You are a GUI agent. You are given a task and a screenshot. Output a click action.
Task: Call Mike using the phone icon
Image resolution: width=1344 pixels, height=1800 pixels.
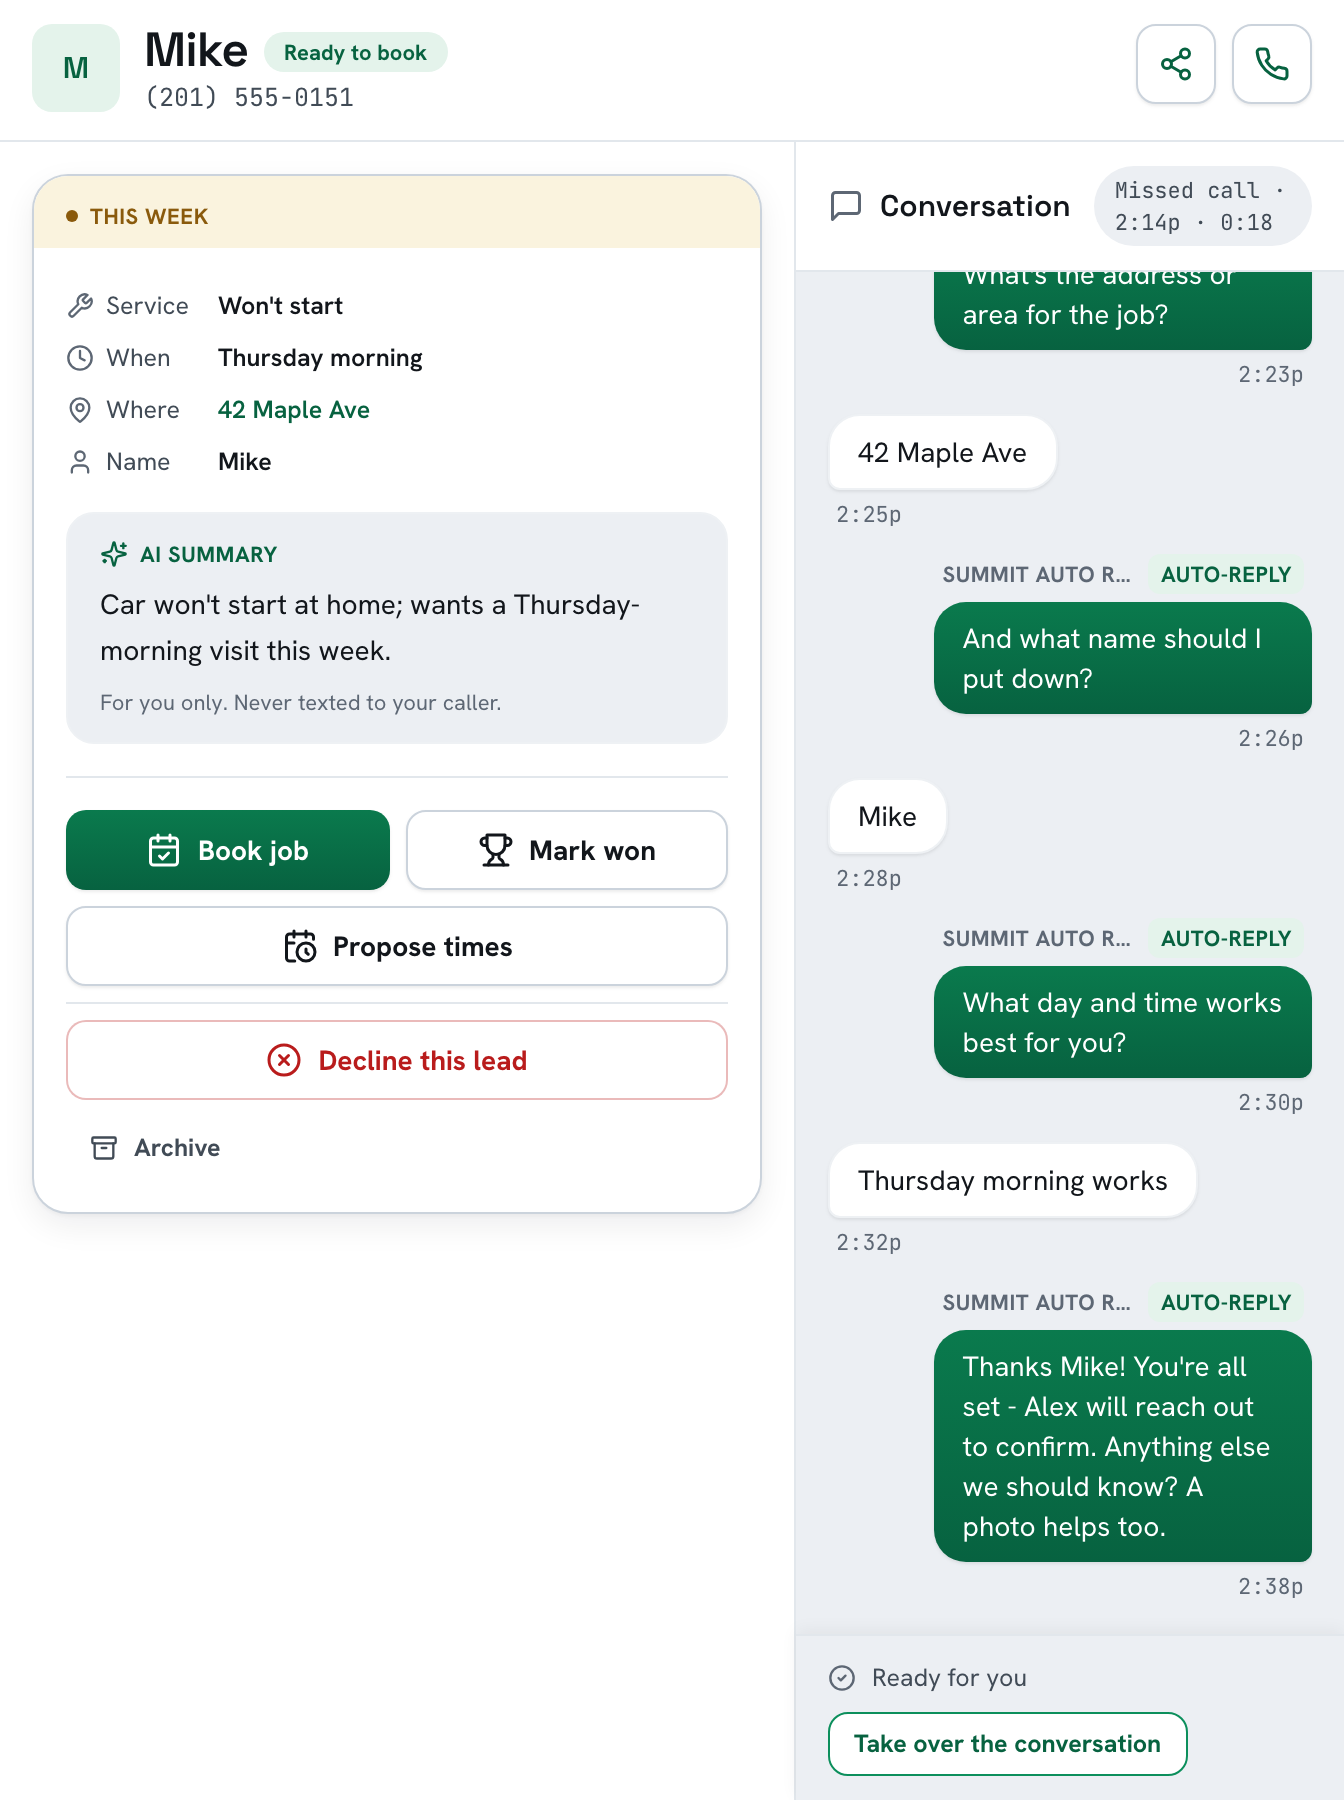coord(1272,64)
